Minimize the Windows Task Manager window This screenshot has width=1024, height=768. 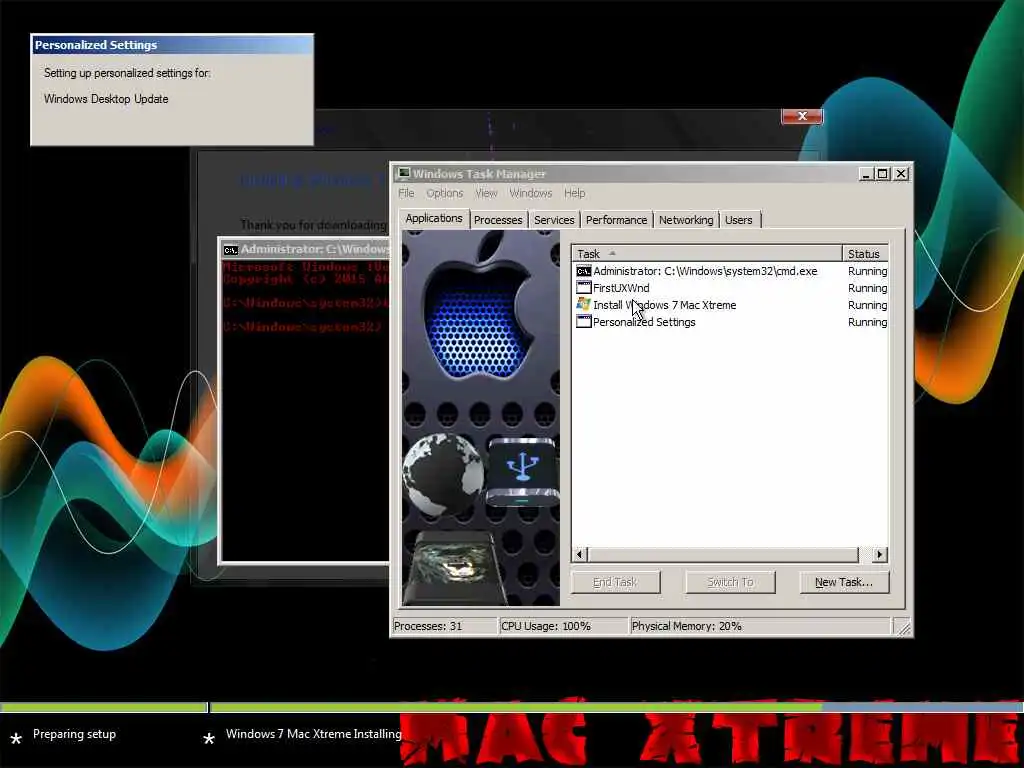pos(866,174)
